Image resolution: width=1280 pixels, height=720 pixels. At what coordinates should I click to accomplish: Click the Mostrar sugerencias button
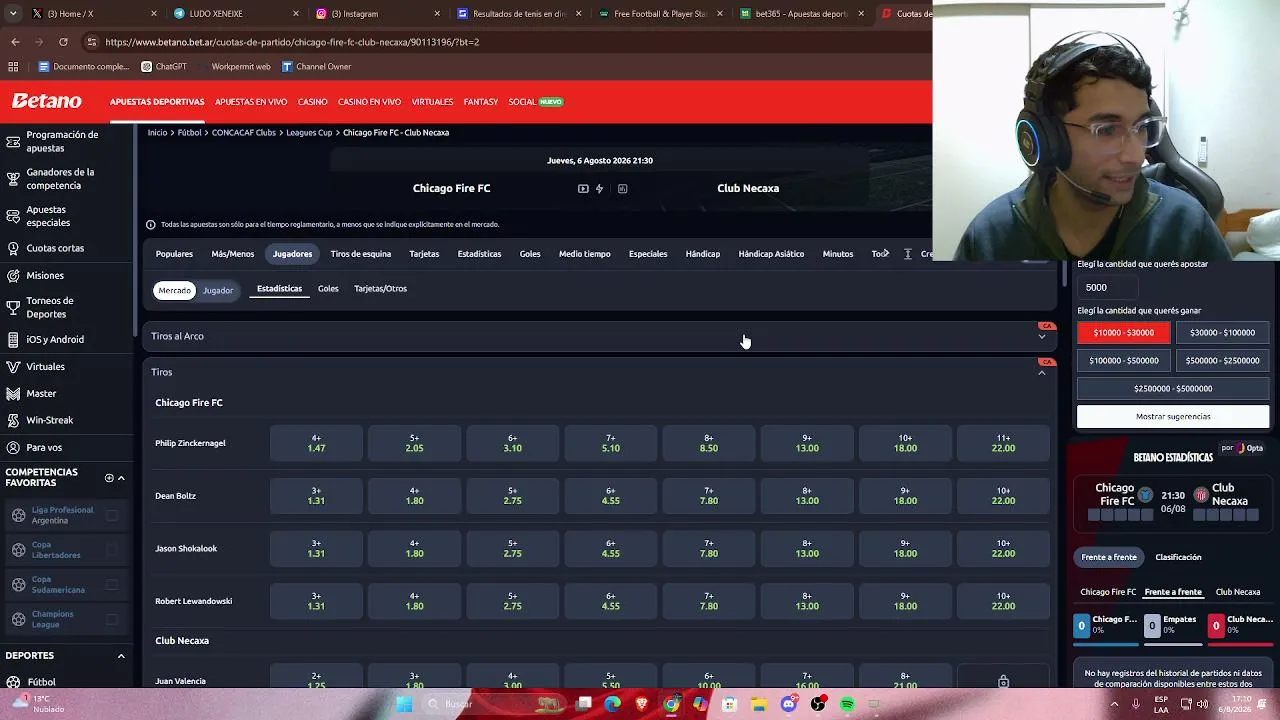pos(1173,416)
